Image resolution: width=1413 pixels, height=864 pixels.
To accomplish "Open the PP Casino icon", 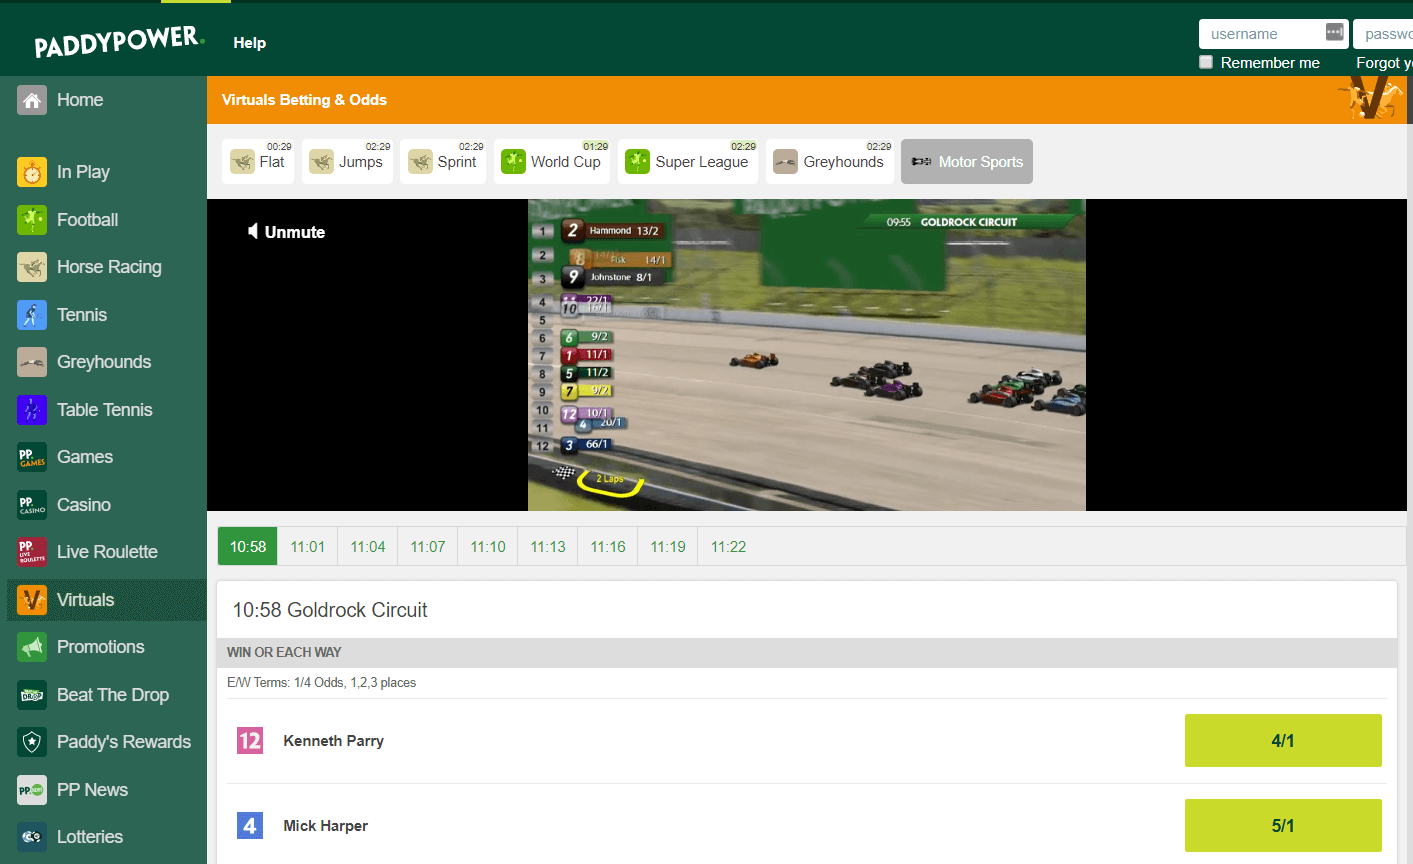I will tap(32, 505).
